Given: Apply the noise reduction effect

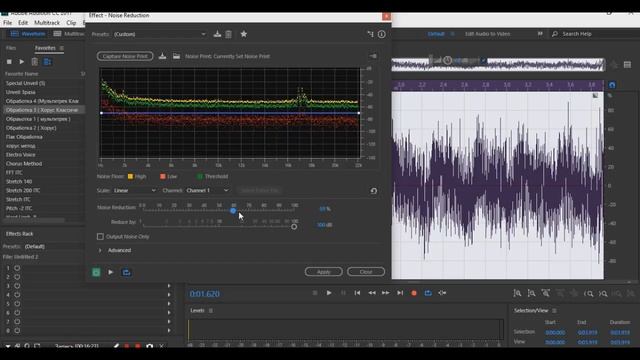Looking at the screenshot, I should click(x=323, y=272).
